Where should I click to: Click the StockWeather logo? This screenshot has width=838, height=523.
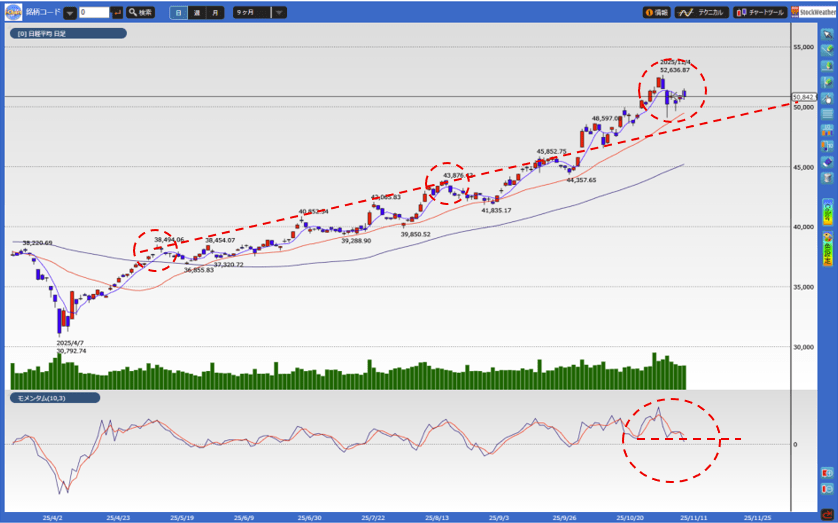814,12
